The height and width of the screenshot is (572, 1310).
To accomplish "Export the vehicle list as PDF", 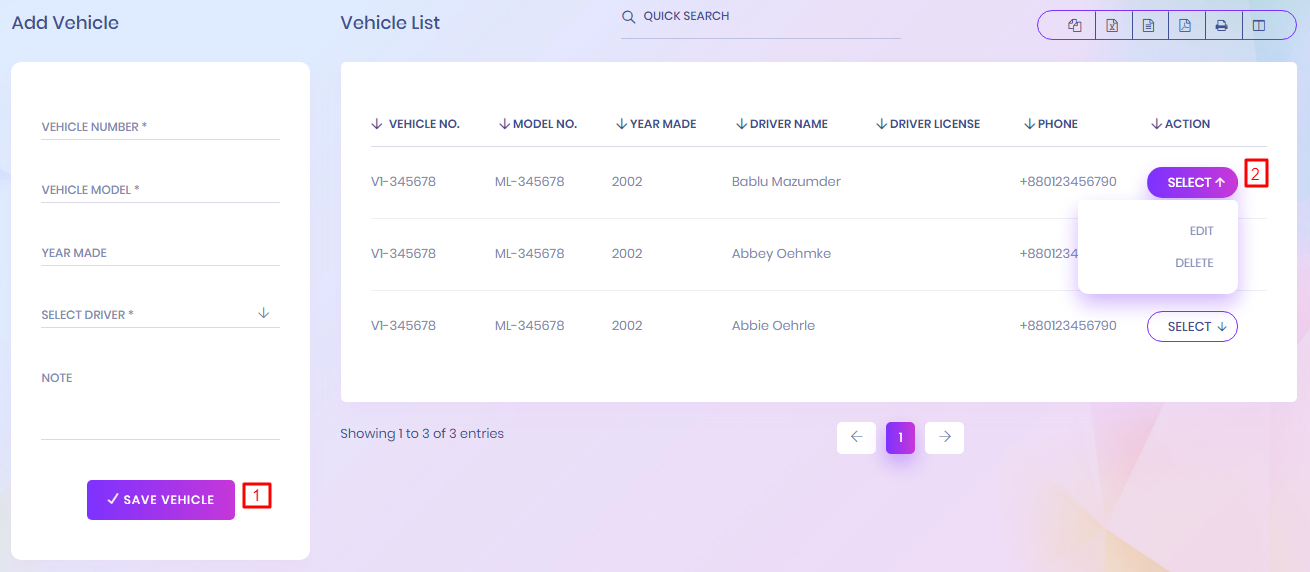I will tap(1185, 26).
